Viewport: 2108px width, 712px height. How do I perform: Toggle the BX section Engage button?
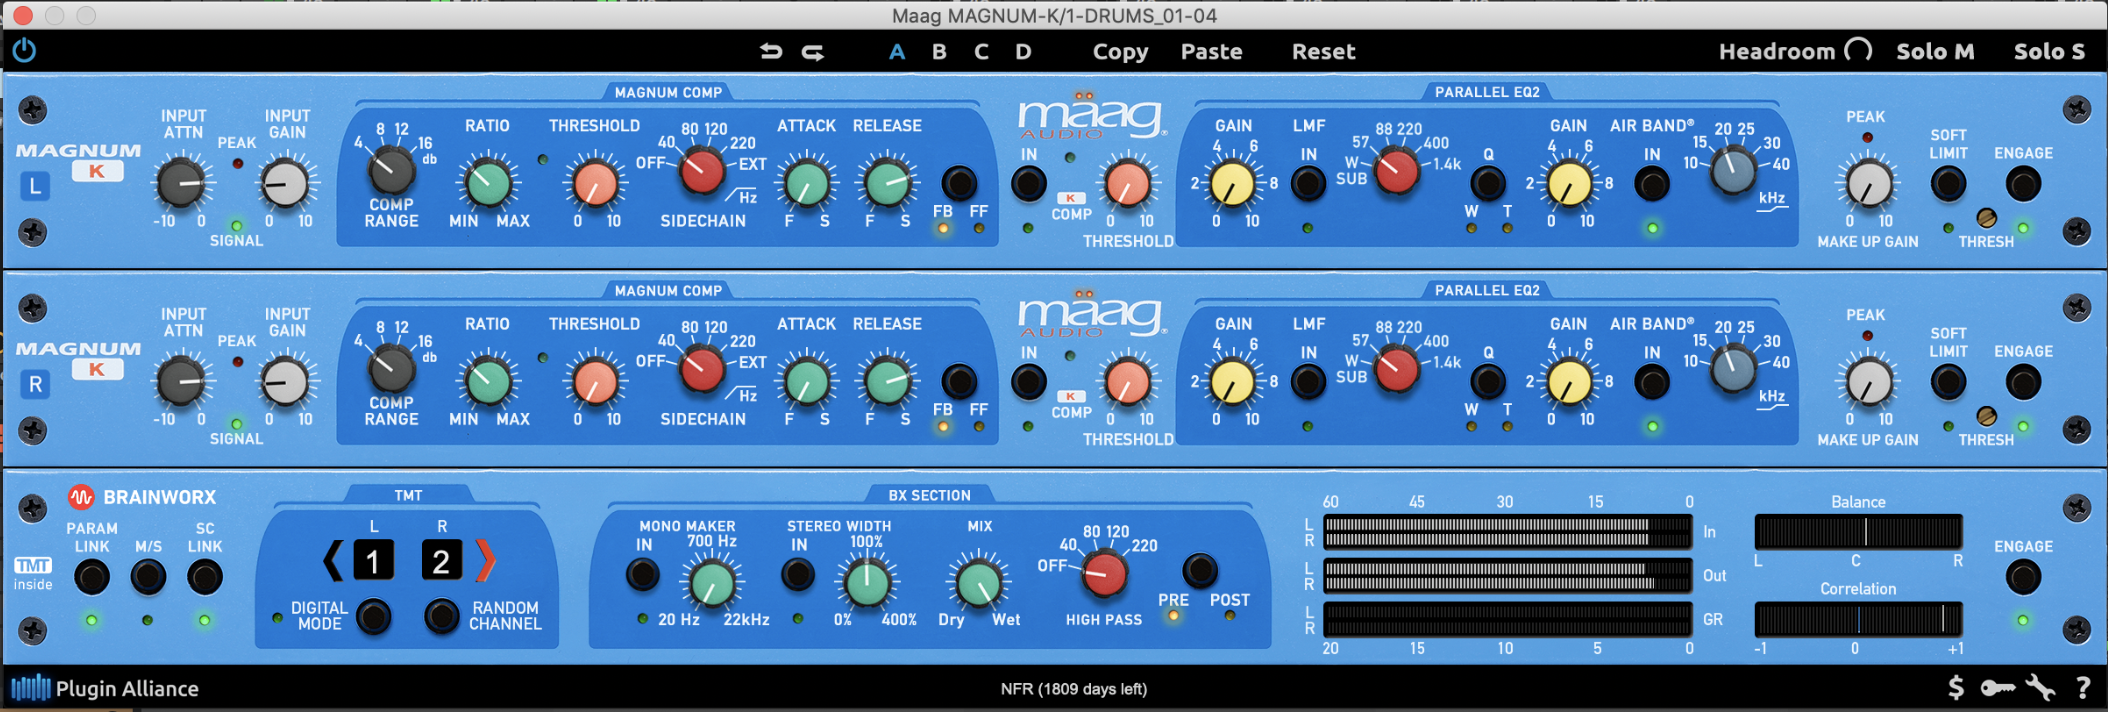tap(2023, 577)
